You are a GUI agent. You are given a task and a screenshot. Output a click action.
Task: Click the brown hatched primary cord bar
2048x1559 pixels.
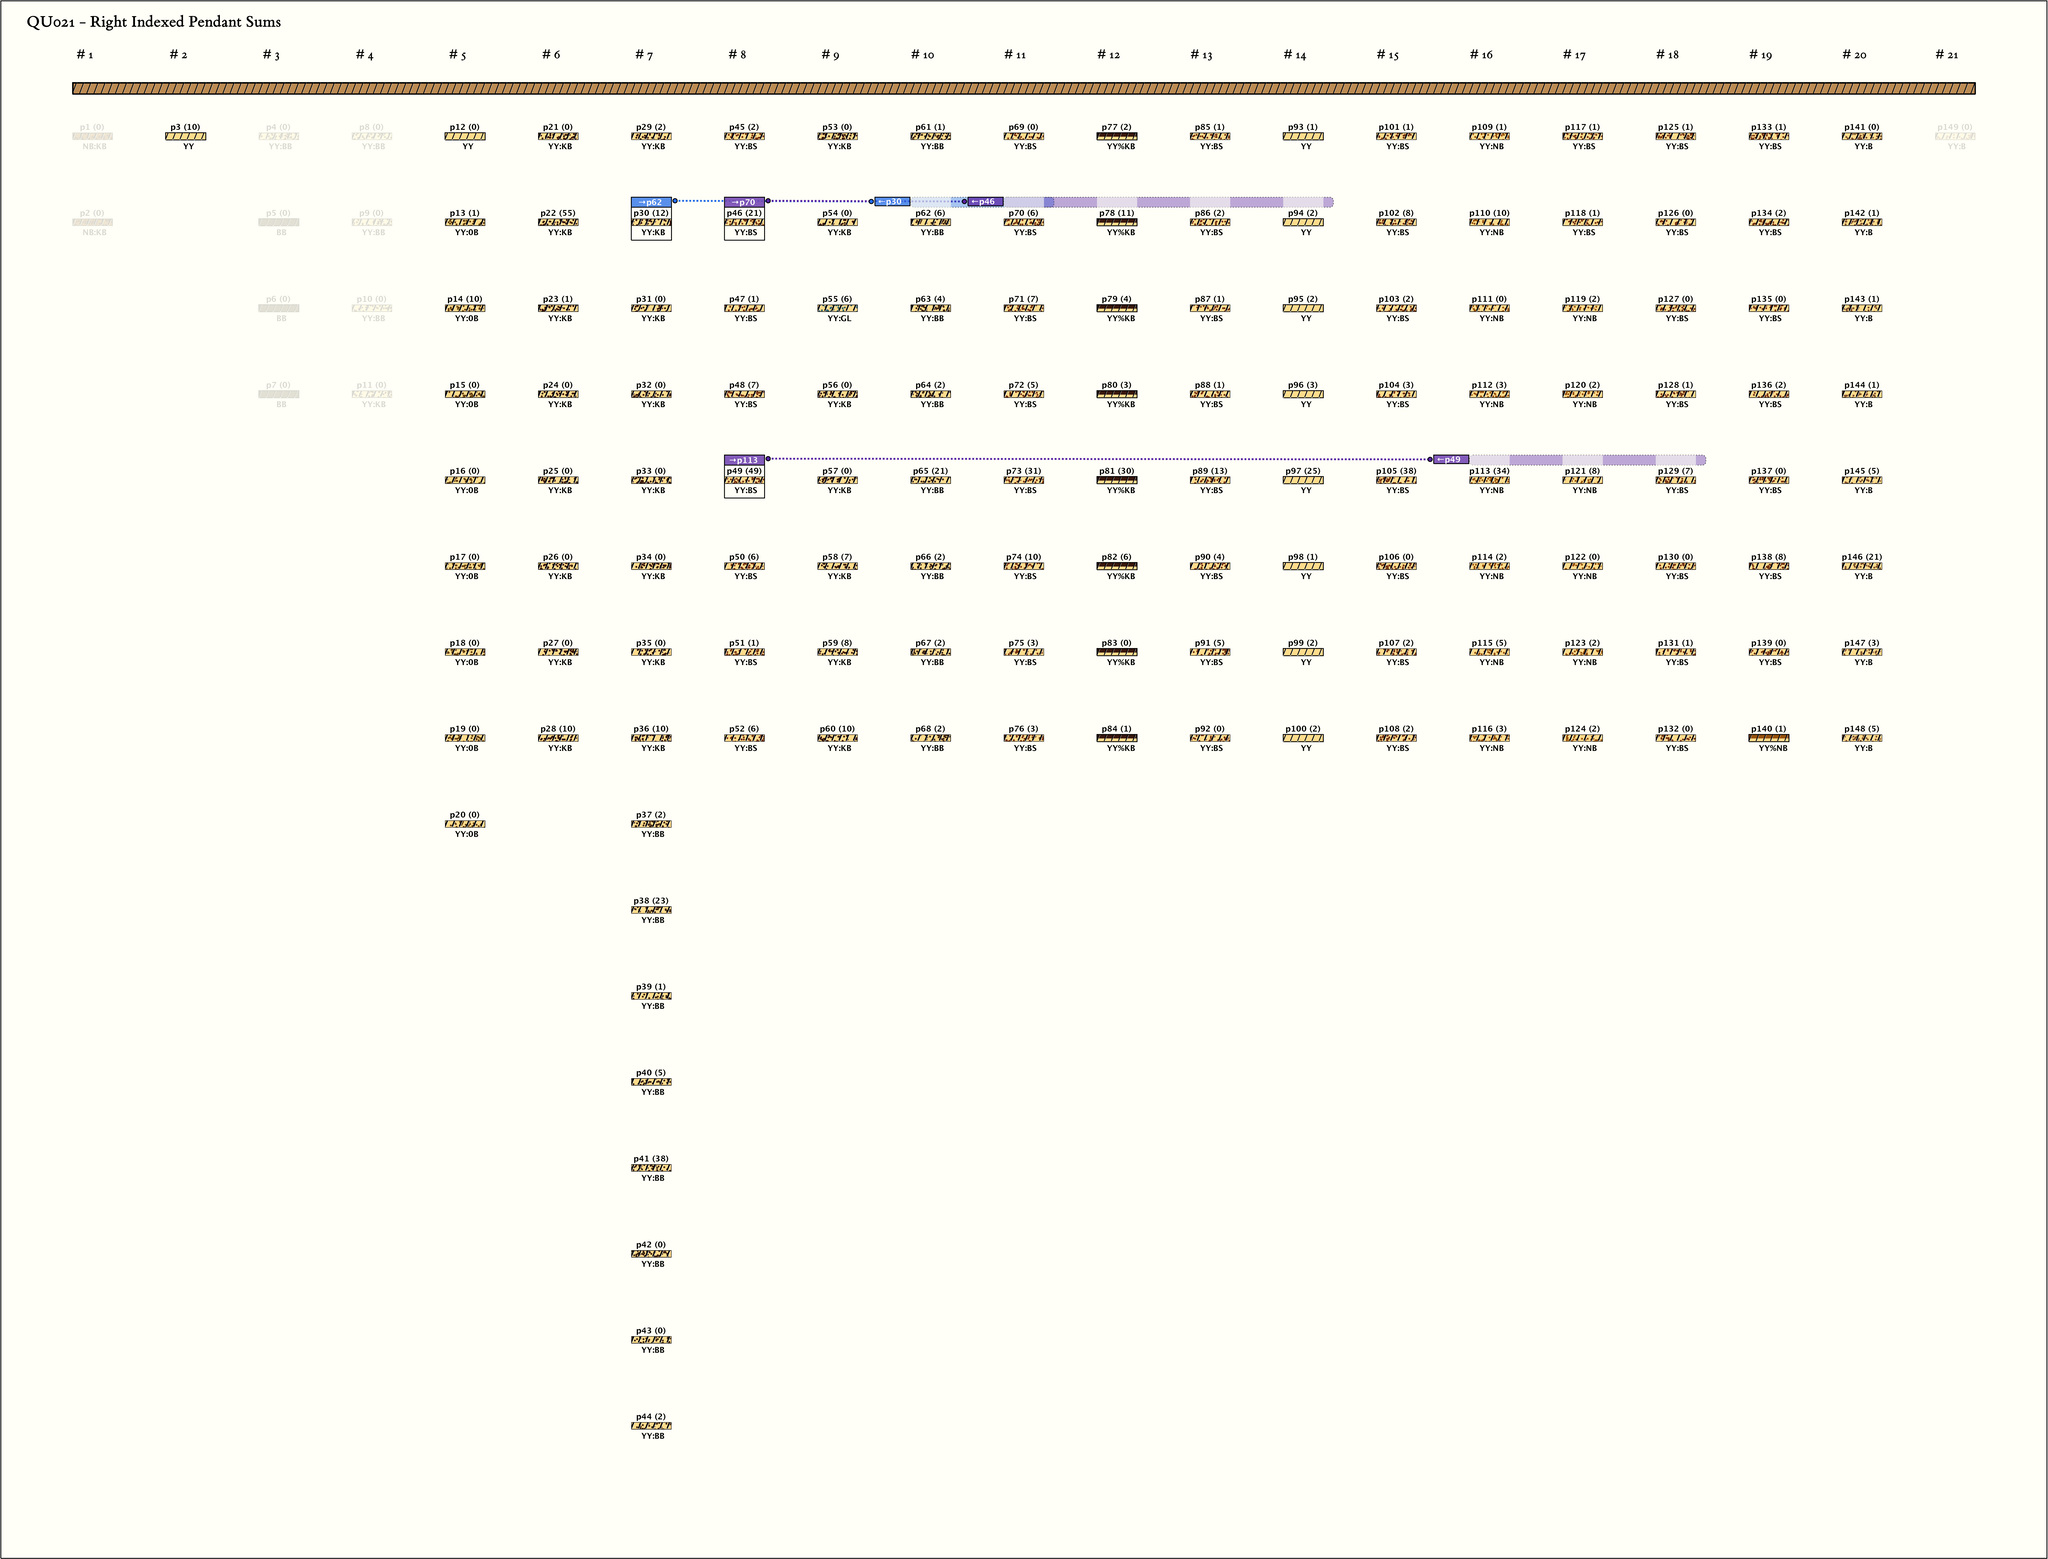click(1023, 89)
